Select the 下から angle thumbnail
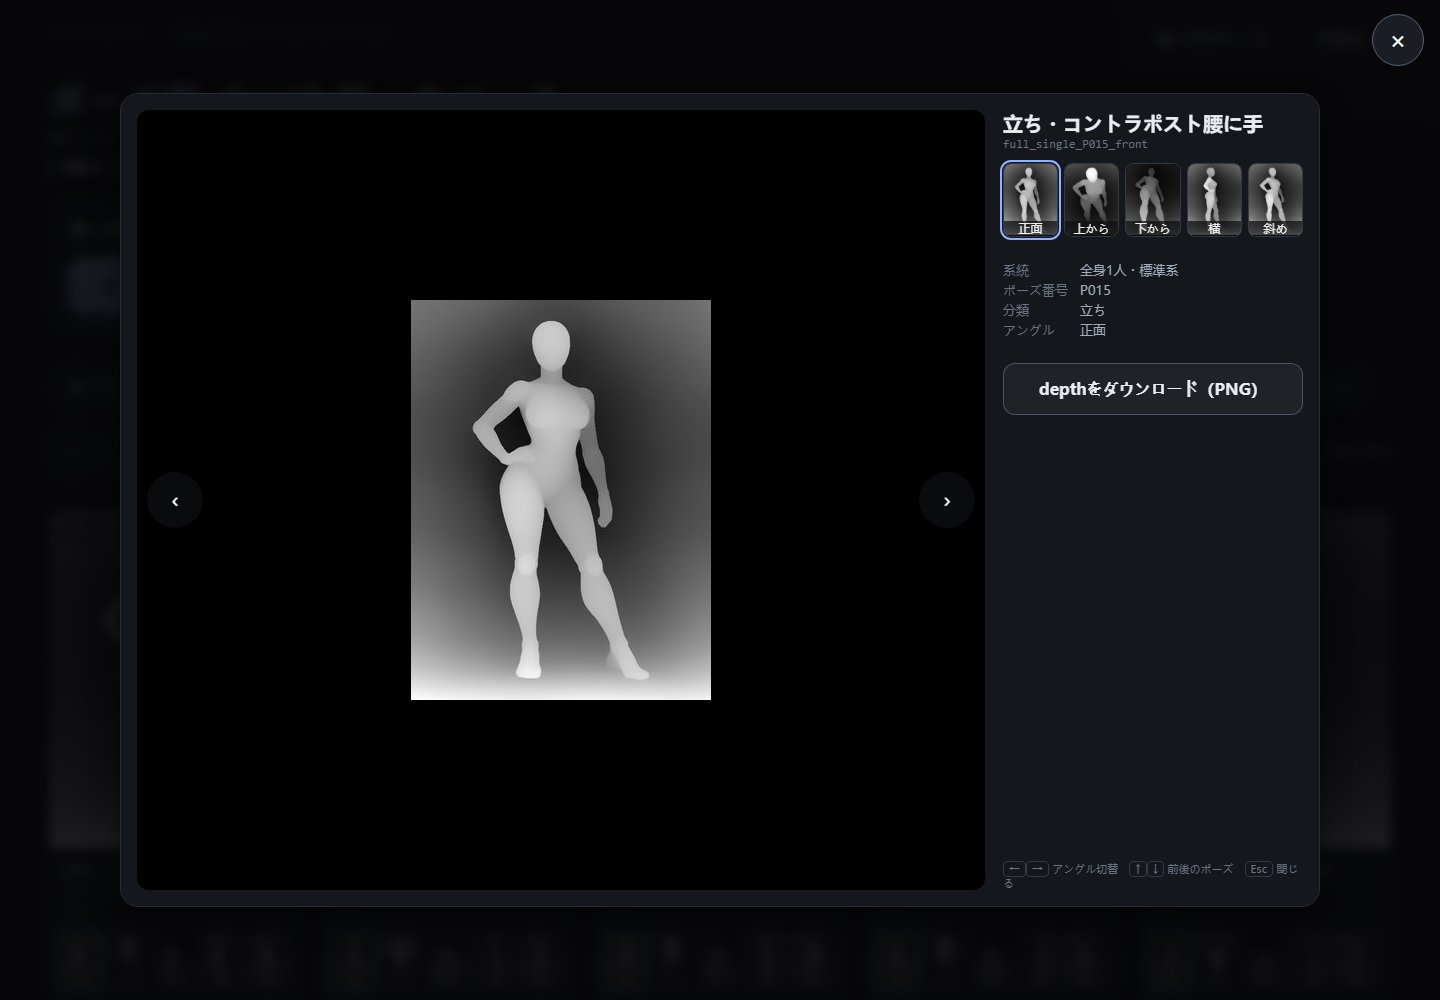This screenshot has height=1000, width=1440. [1152, 200]
